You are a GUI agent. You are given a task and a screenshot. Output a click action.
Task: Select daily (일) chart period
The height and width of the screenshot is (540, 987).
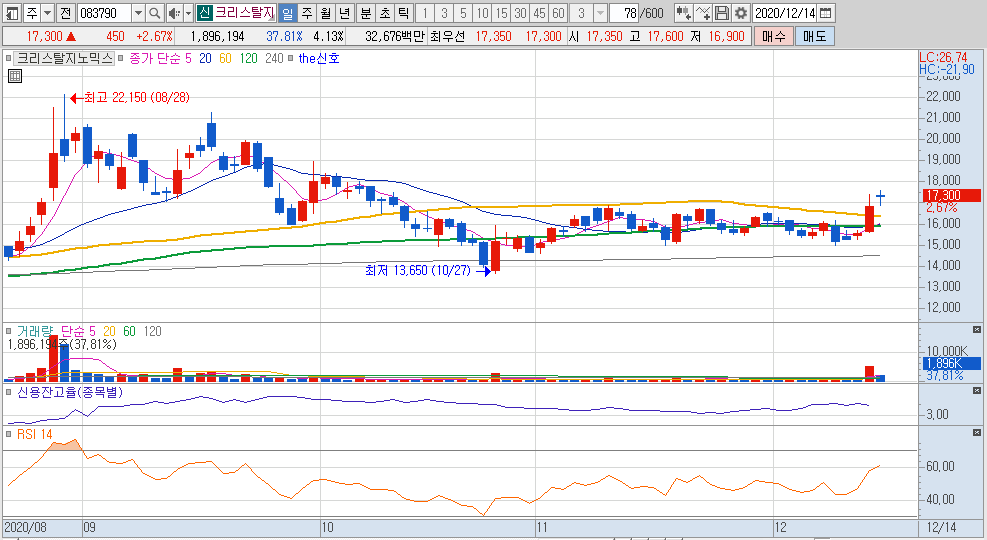point(287,13)
